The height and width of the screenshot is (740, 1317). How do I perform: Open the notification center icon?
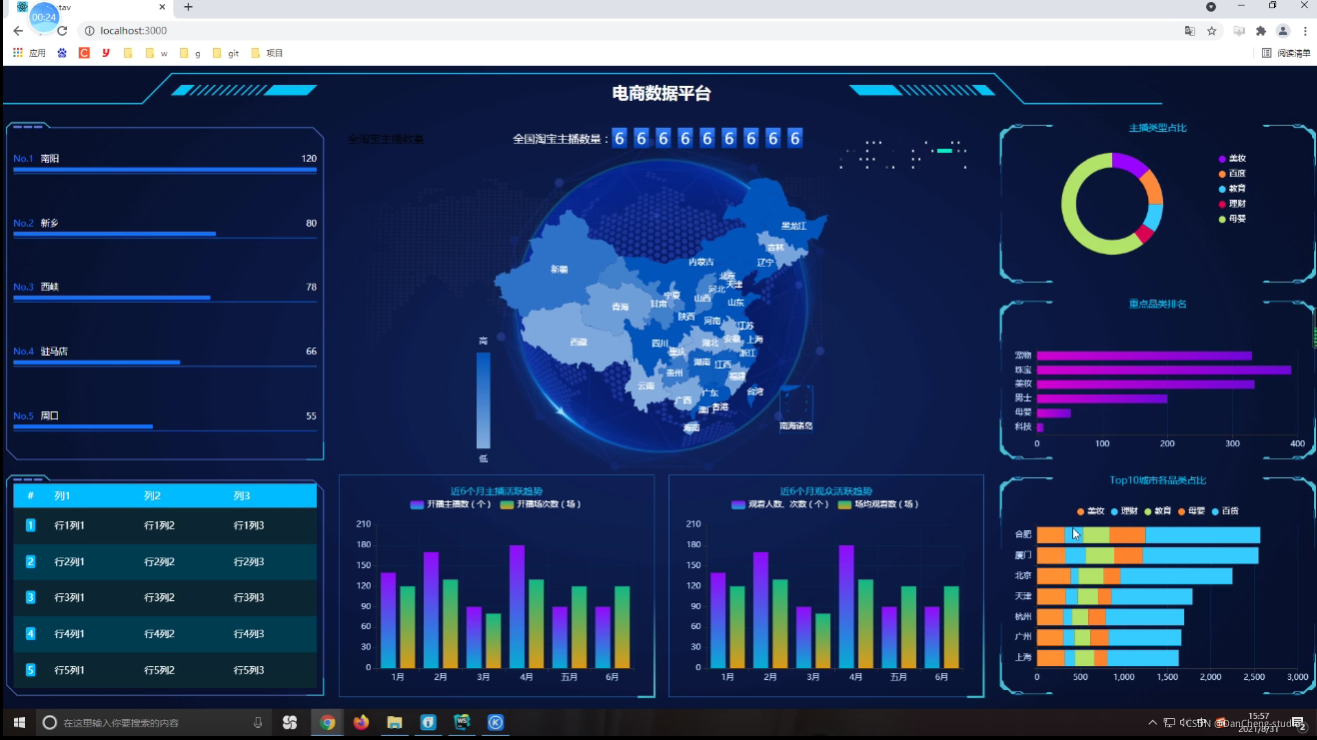(x=1298, y=723)
